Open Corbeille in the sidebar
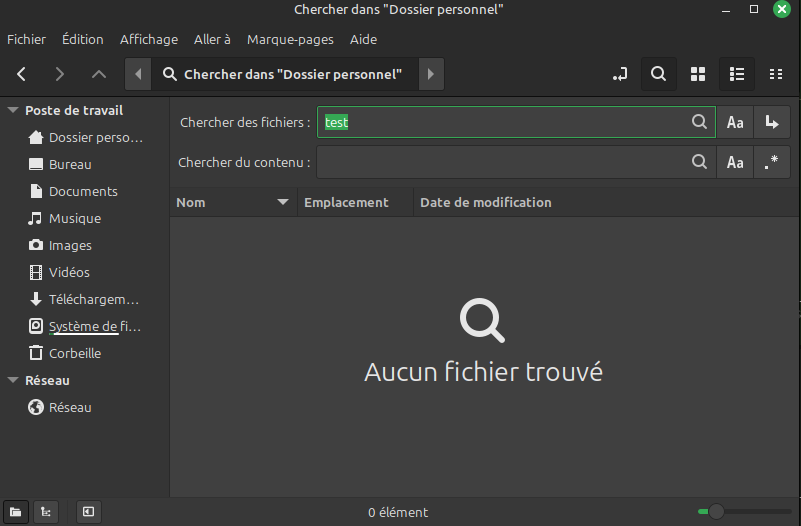The height and width of the screenshot is (526, 801). [75, 354]
